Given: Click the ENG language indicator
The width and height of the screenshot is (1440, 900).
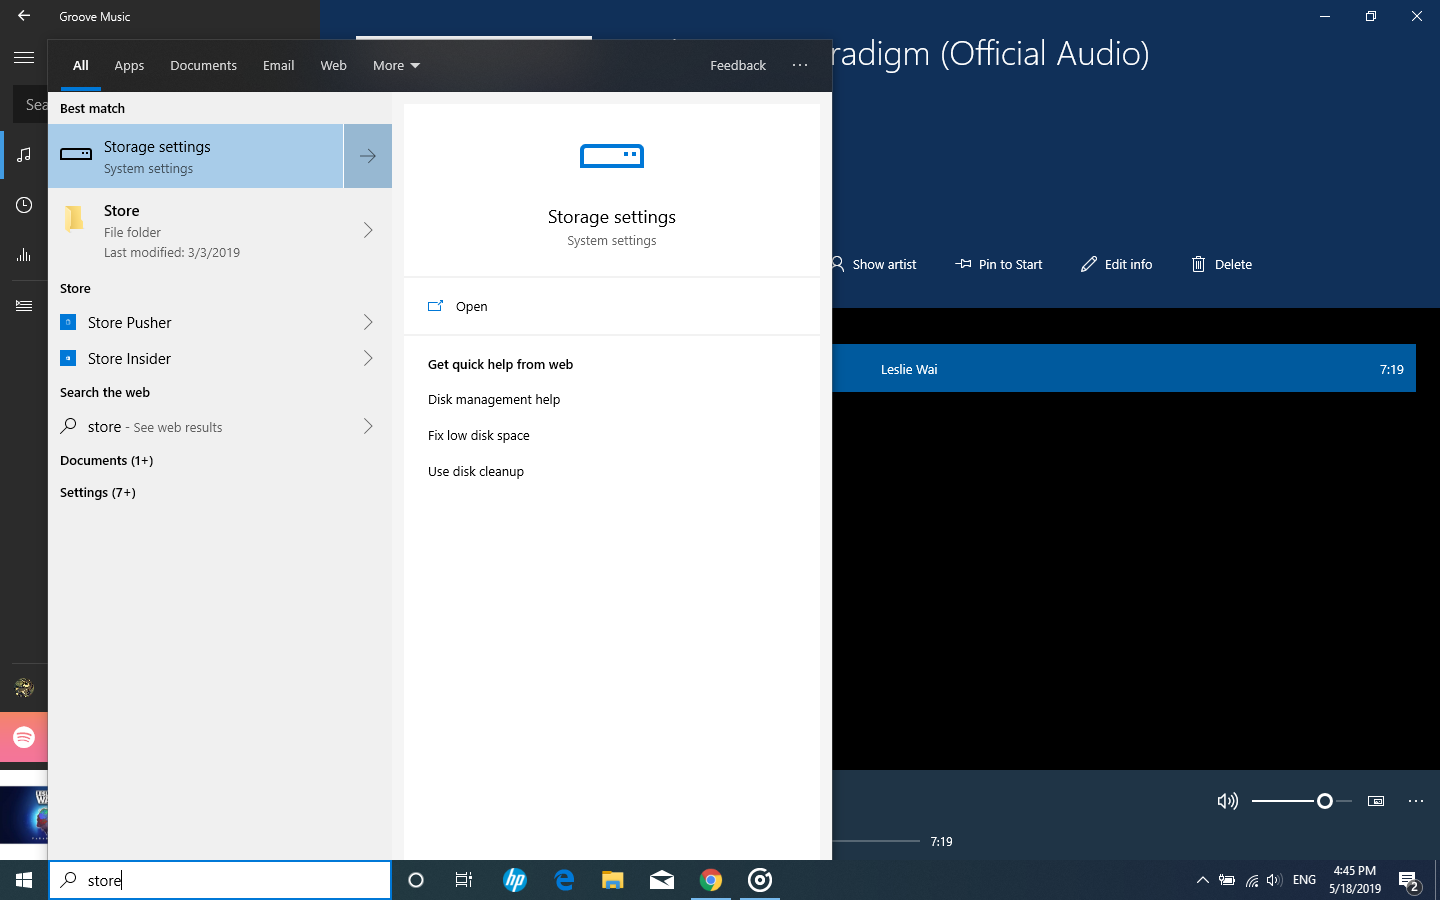Looking at the screenshot, I should (x=1304, y=881).
